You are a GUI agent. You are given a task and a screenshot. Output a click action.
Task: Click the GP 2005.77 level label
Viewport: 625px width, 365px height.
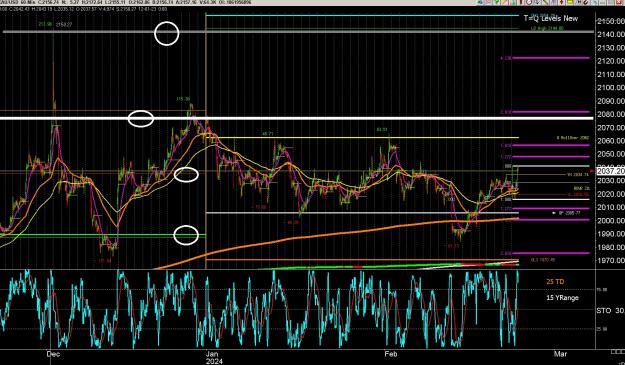point(569,213)
